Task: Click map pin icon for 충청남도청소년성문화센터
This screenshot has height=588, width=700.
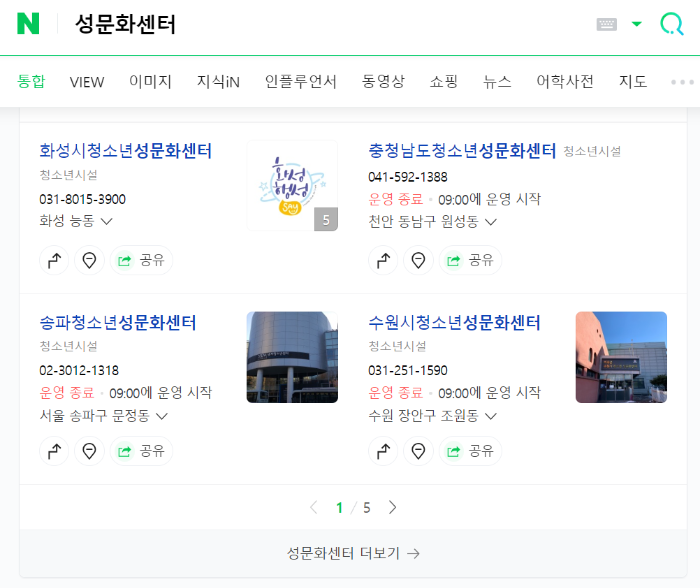Action: [x=418, y=260]
